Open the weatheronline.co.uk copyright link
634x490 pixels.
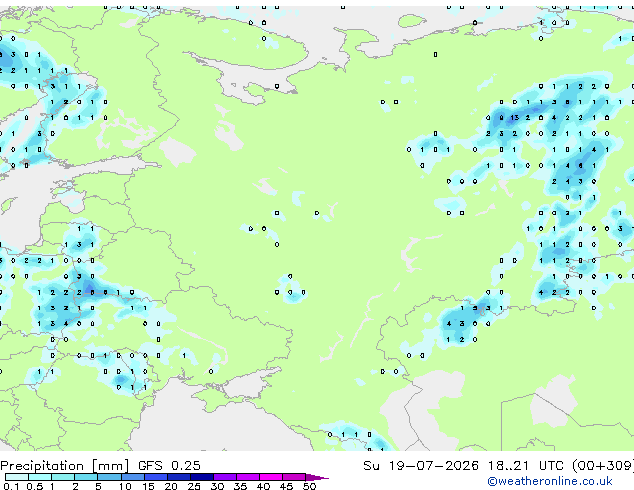point(550,481)
